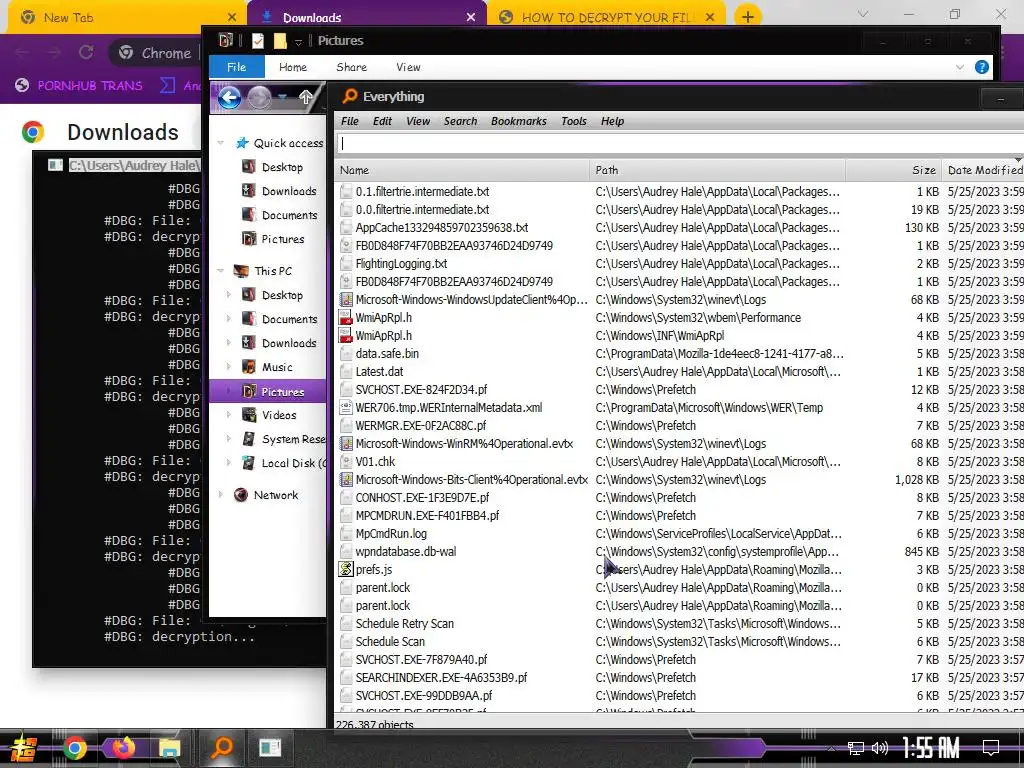1024x768 pixels.
Task: Open the console window taskbar icon
Action: (269, 748)
